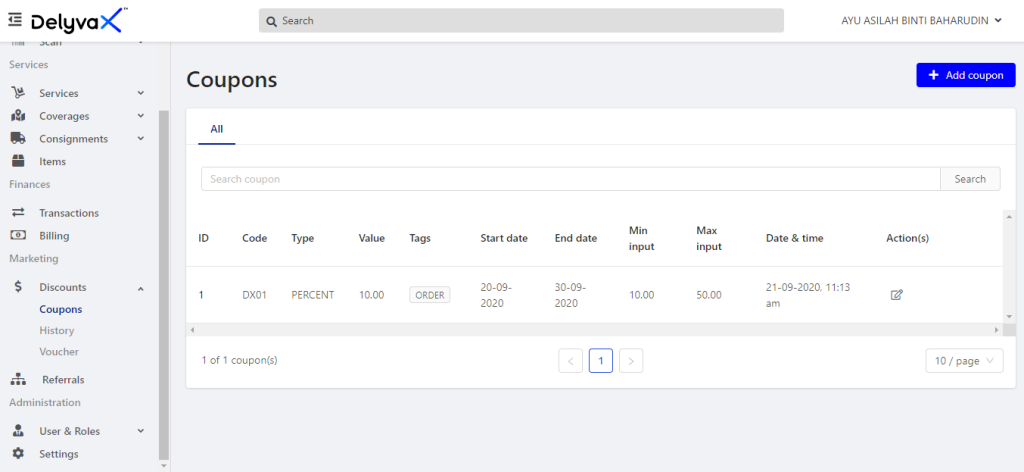Open the Items menu item
Image resolution: width=1024 pixels, height=472 pixels.
52,161
